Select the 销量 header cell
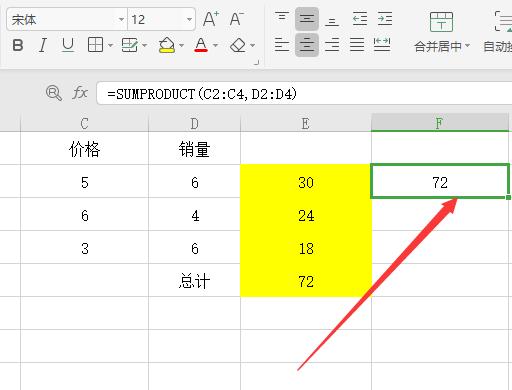The image size is (512, 390). [x=194, y=148]
